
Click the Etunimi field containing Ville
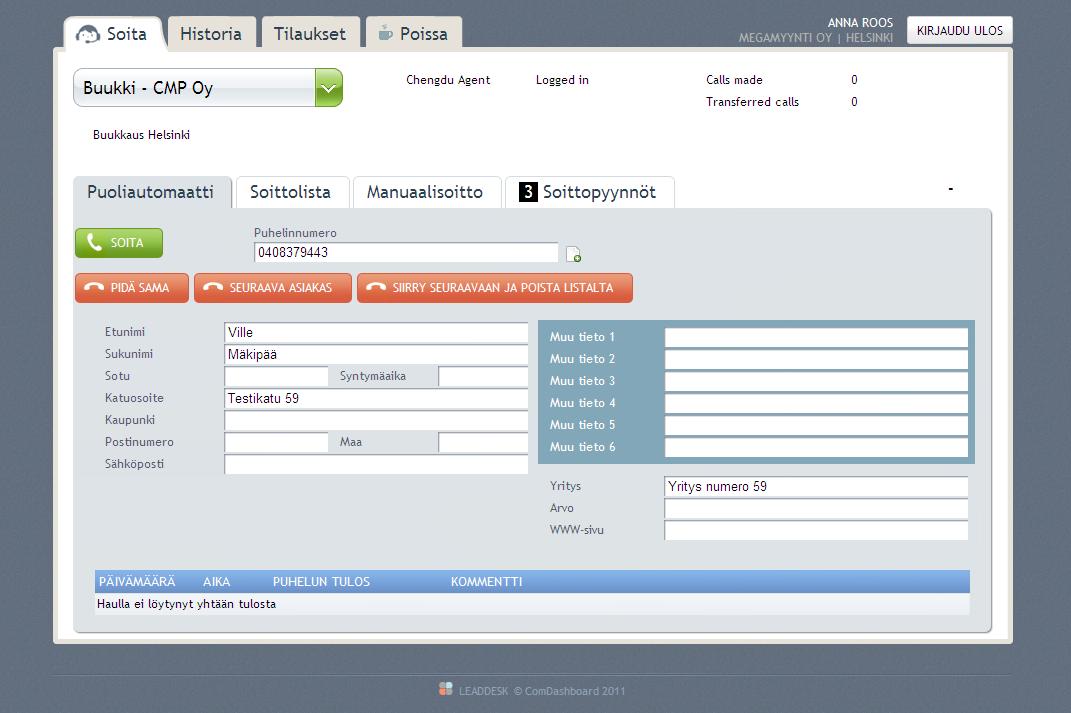pyautogui.click(x=376, y=333)
